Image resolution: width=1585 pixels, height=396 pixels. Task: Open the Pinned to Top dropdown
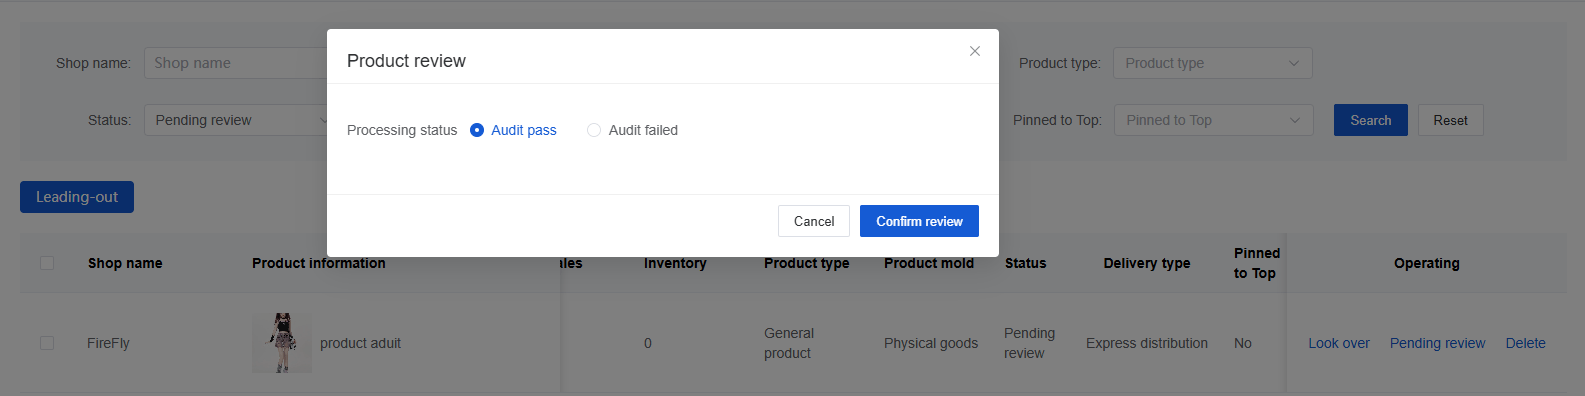[x=1213, y=120]
